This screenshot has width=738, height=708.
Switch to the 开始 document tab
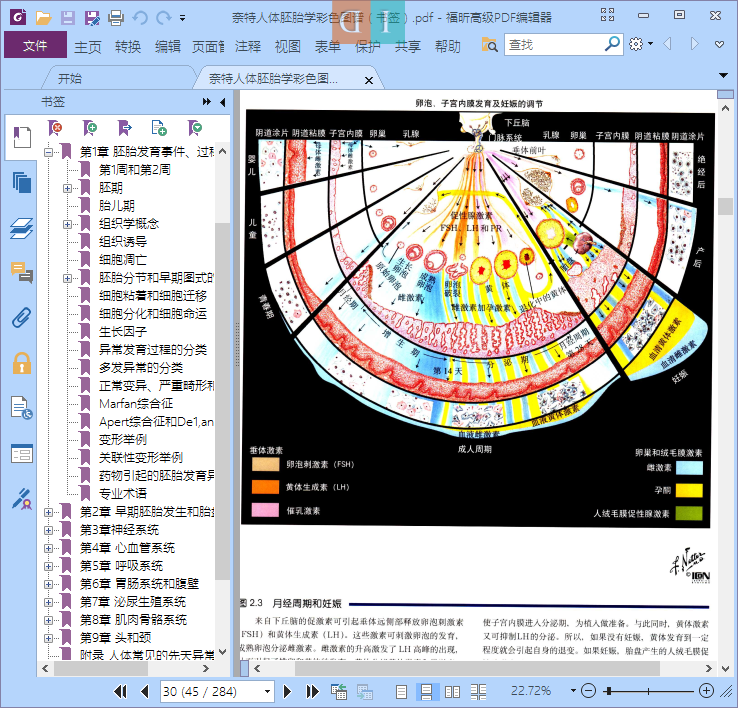pyautogui.click(x=70, y=78)
